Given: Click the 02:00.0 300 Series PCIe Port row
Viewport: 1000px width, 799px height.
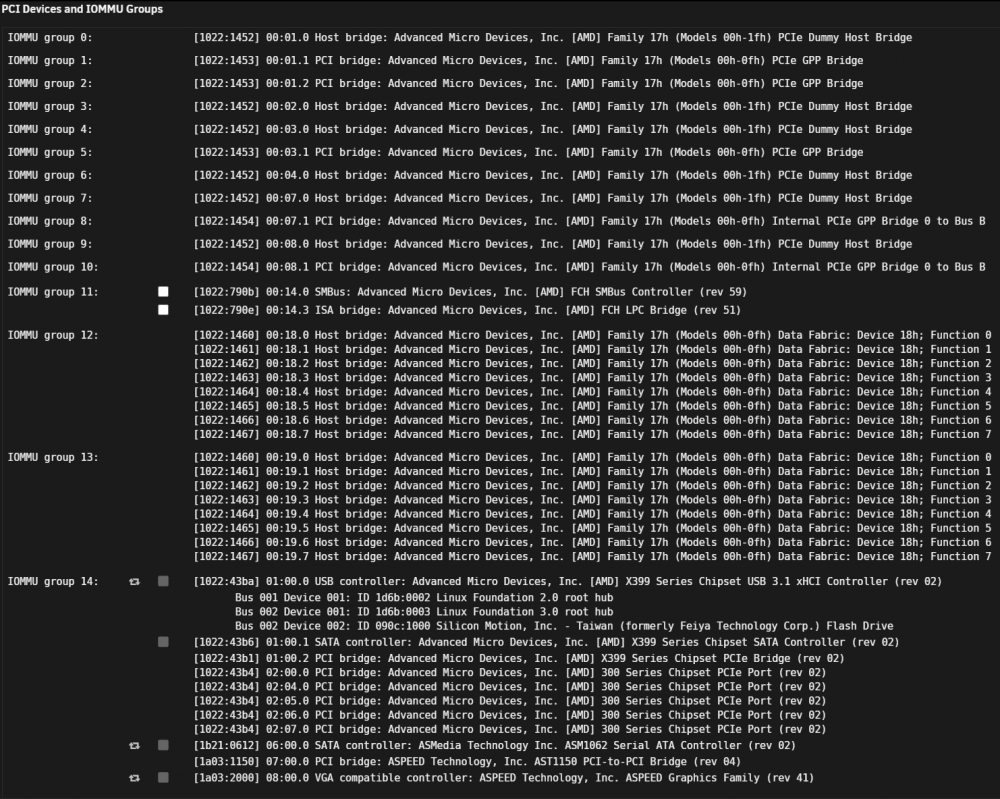Looking at the screenshot, I should point(510,673).
